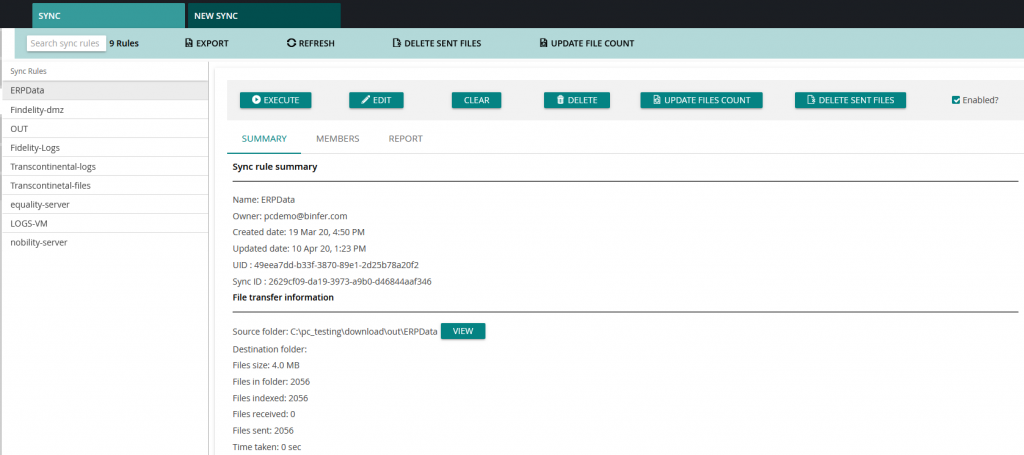Click the 9 Rules count label

(x=124, y=44)
